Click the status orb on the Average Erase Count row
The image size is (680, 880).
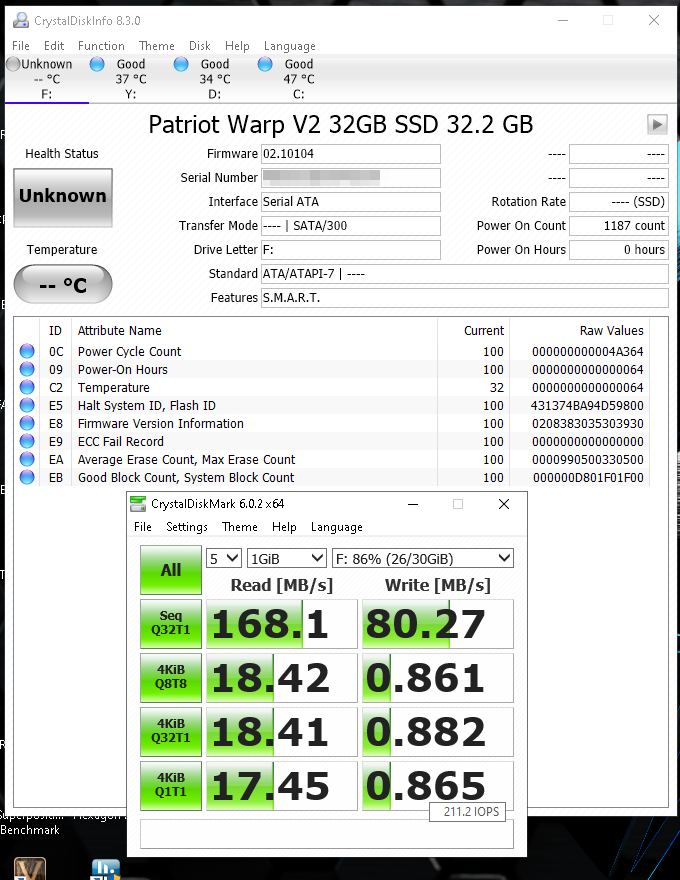coord(27,459)
